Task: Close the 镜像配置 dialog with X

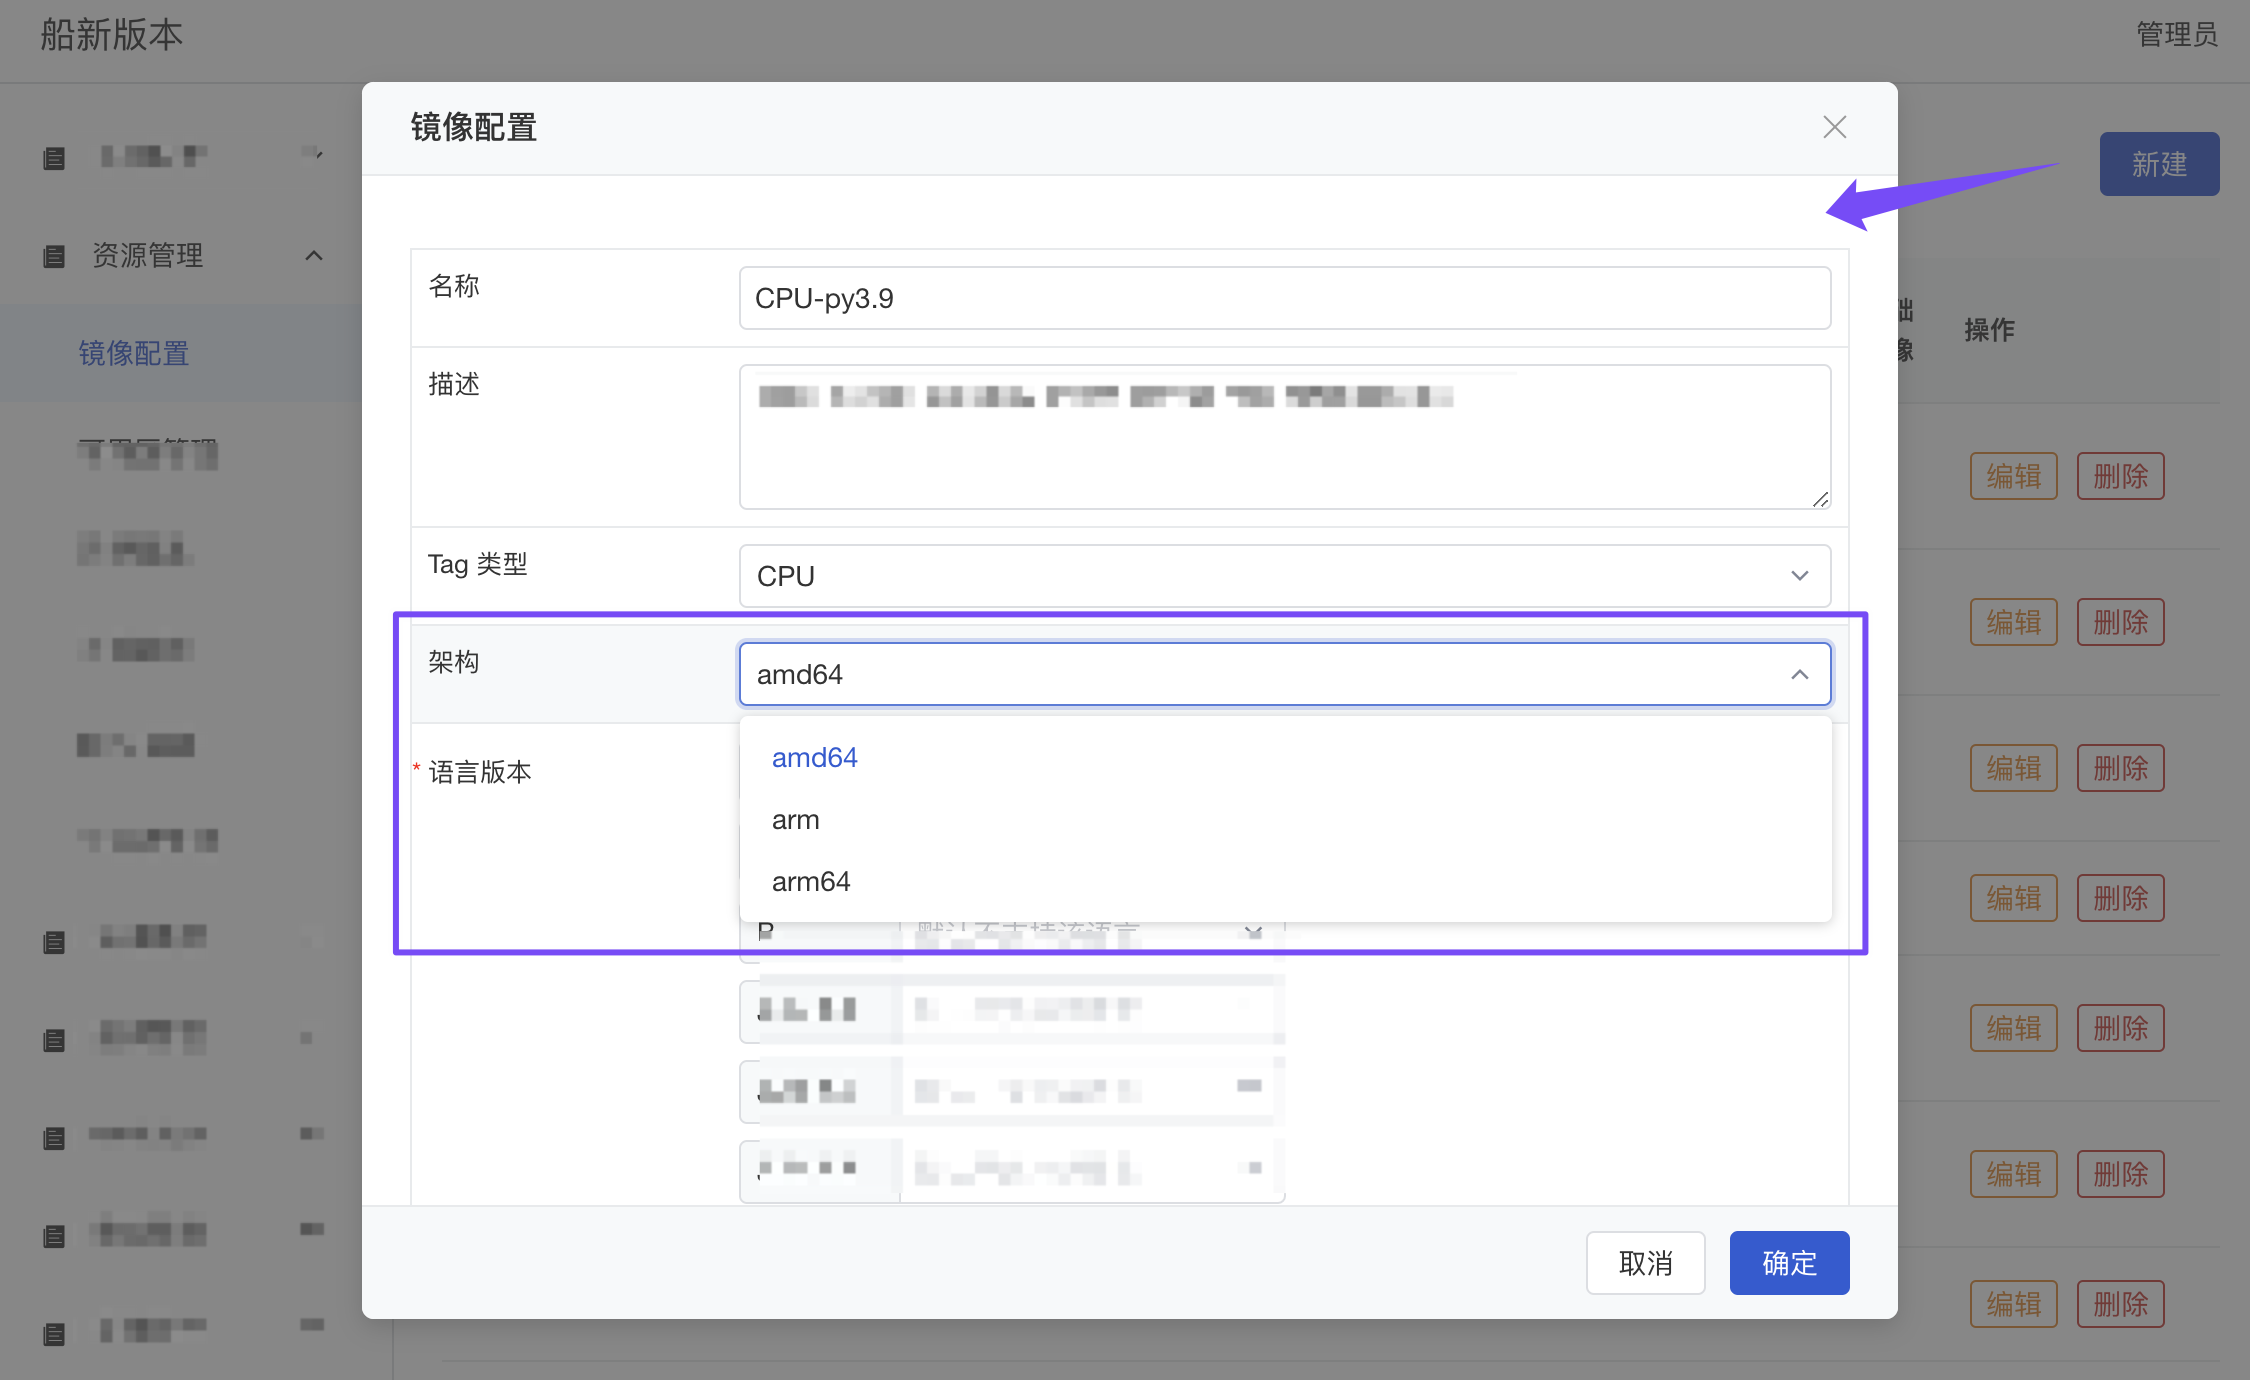Action: coord(1834,127)
